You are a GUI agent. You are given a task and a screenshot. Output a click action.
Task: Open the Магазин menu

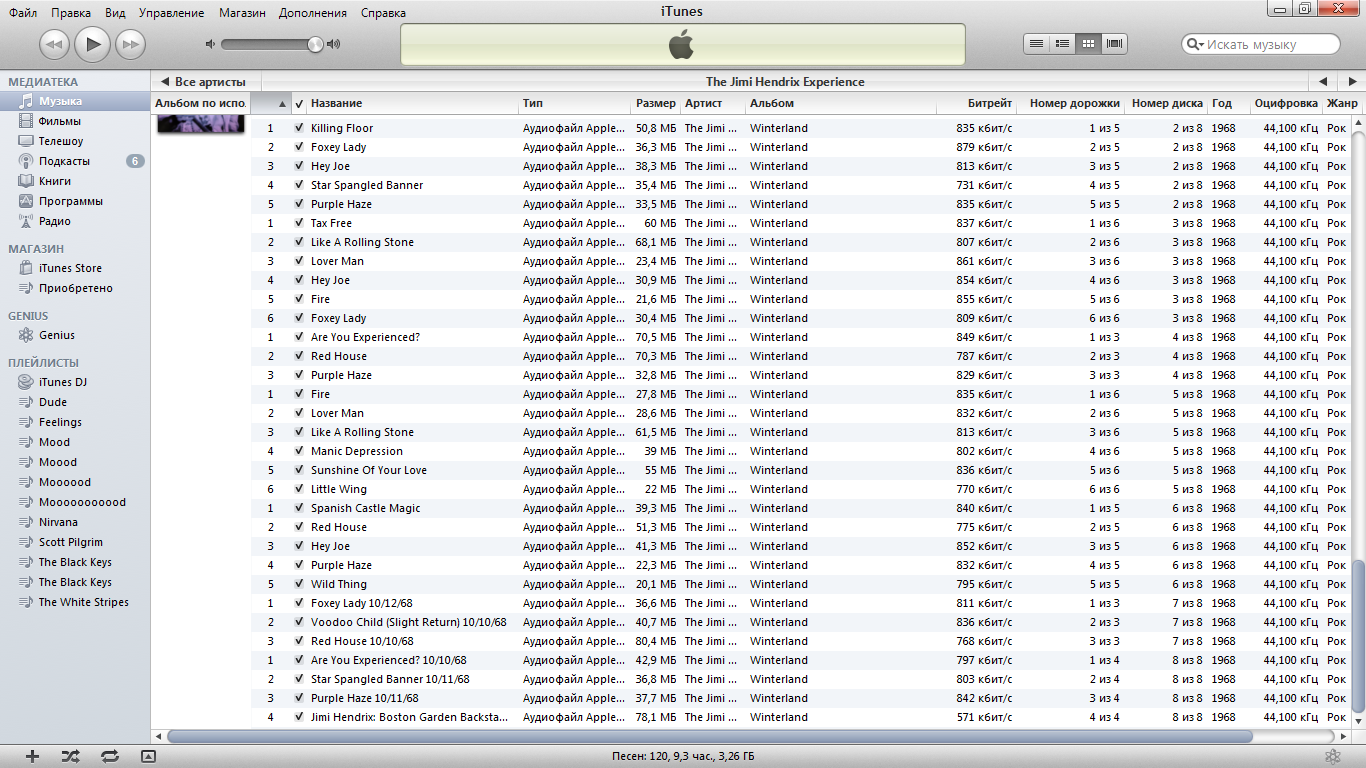[x=243, y=13]
